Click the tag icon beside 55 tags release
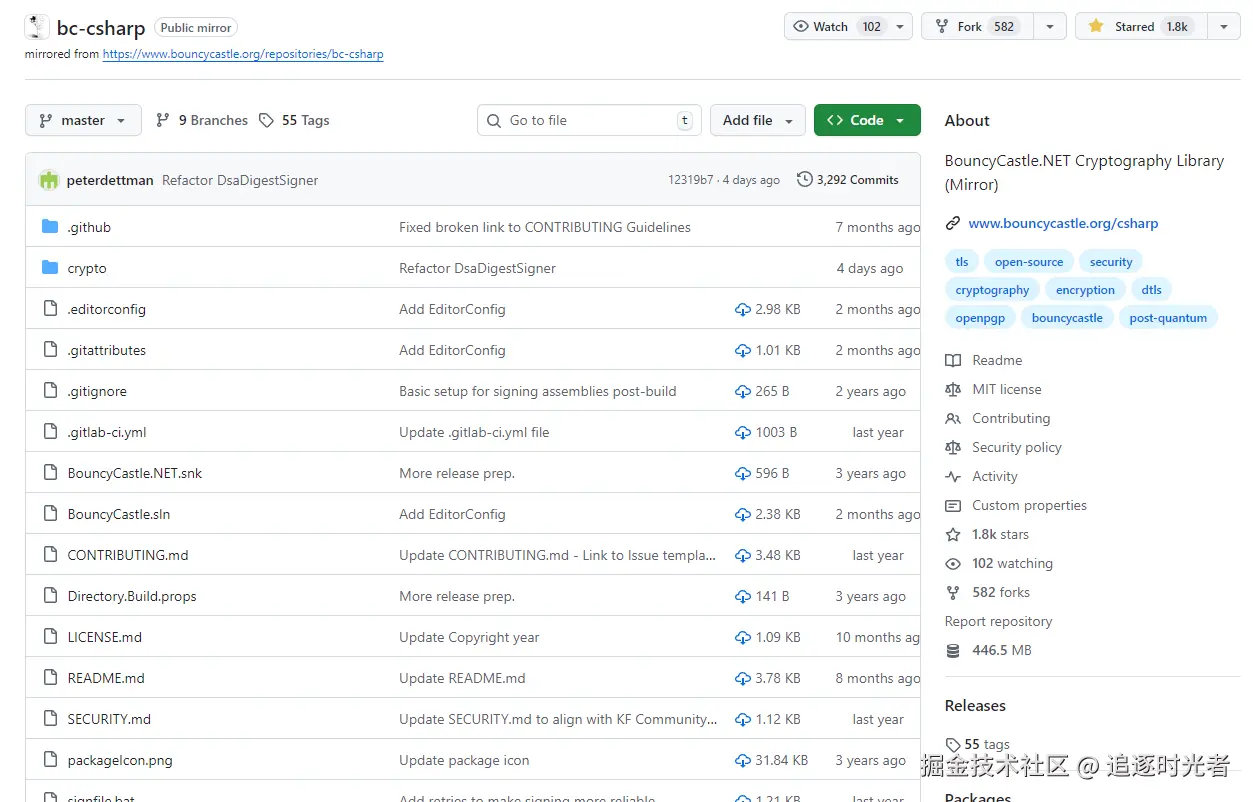This screenshot has width=1253, height=802. click(953, 745)
